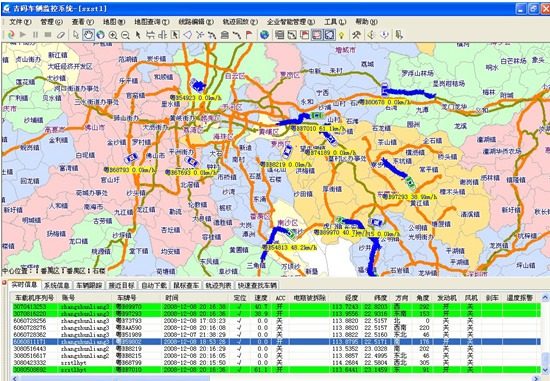
Task: Click the hammer and wrench tools icon
Action: click(x=356, y=35)
